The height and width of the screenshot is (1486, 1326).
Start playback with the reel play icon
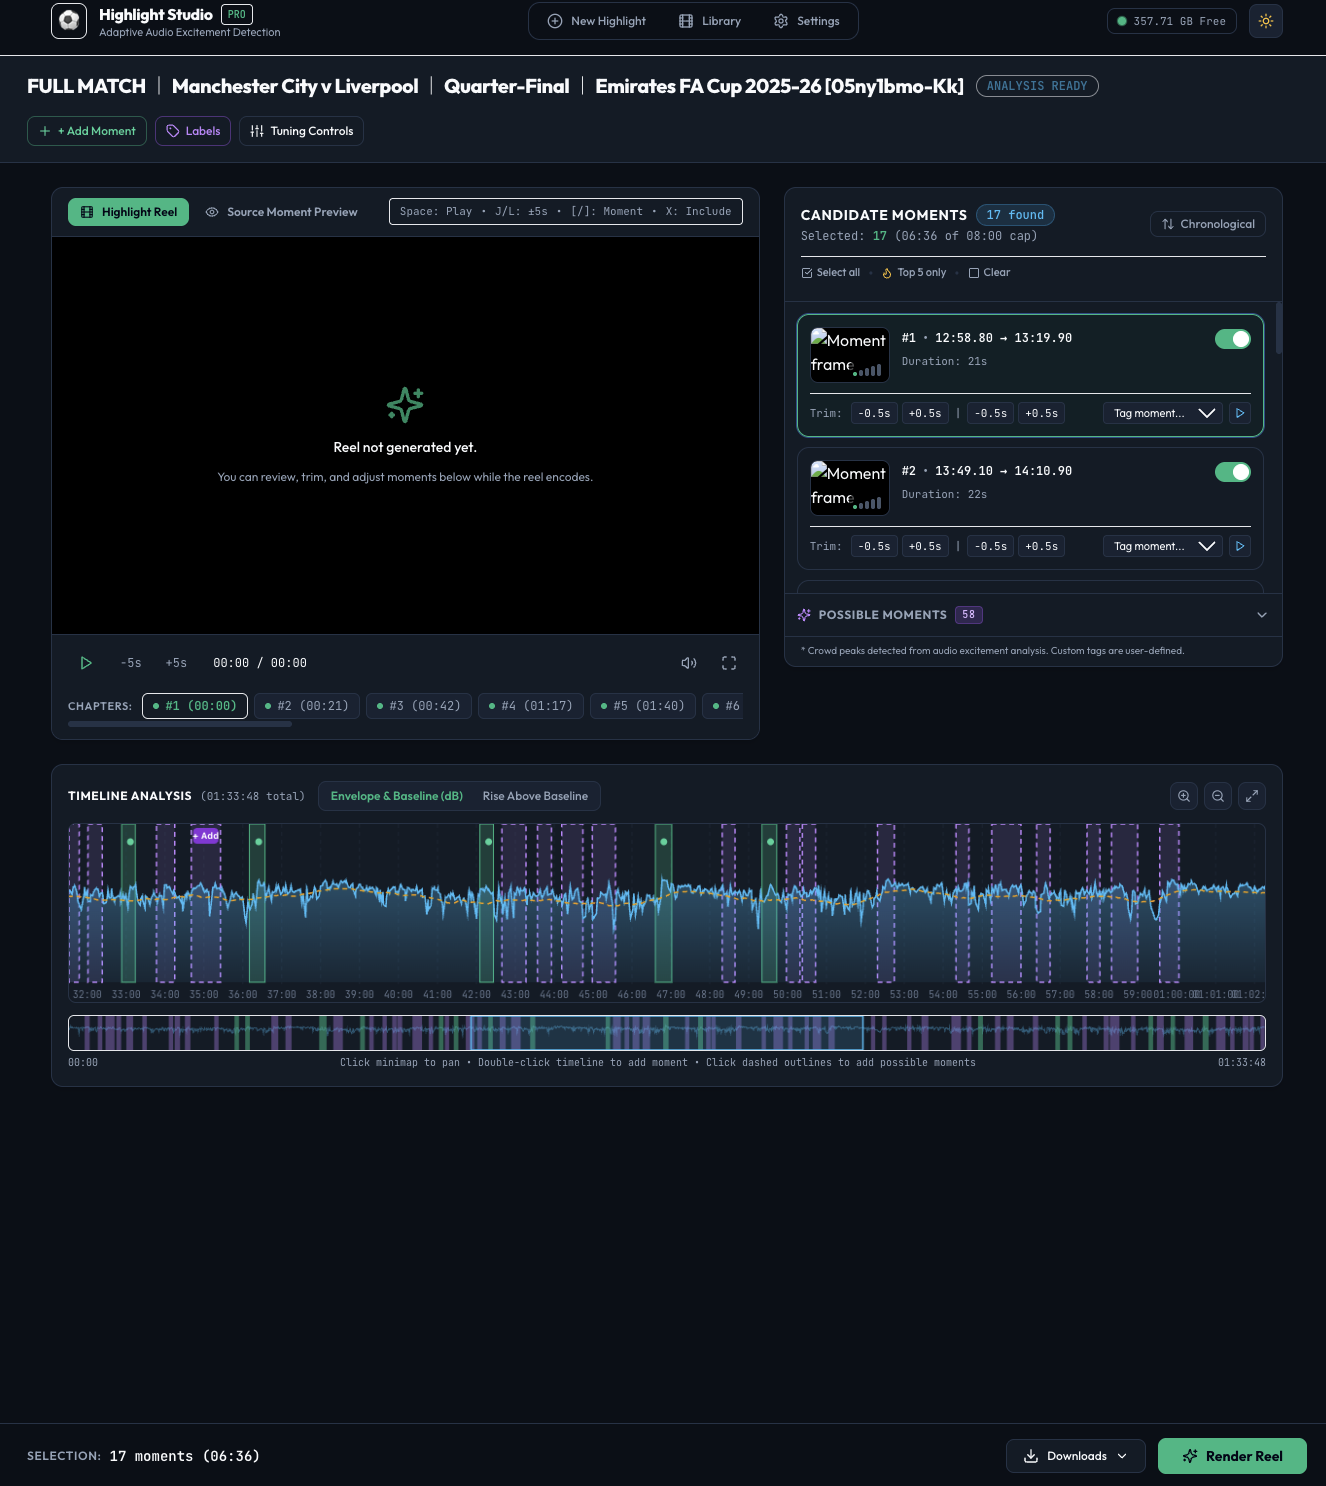click(86, 663)
